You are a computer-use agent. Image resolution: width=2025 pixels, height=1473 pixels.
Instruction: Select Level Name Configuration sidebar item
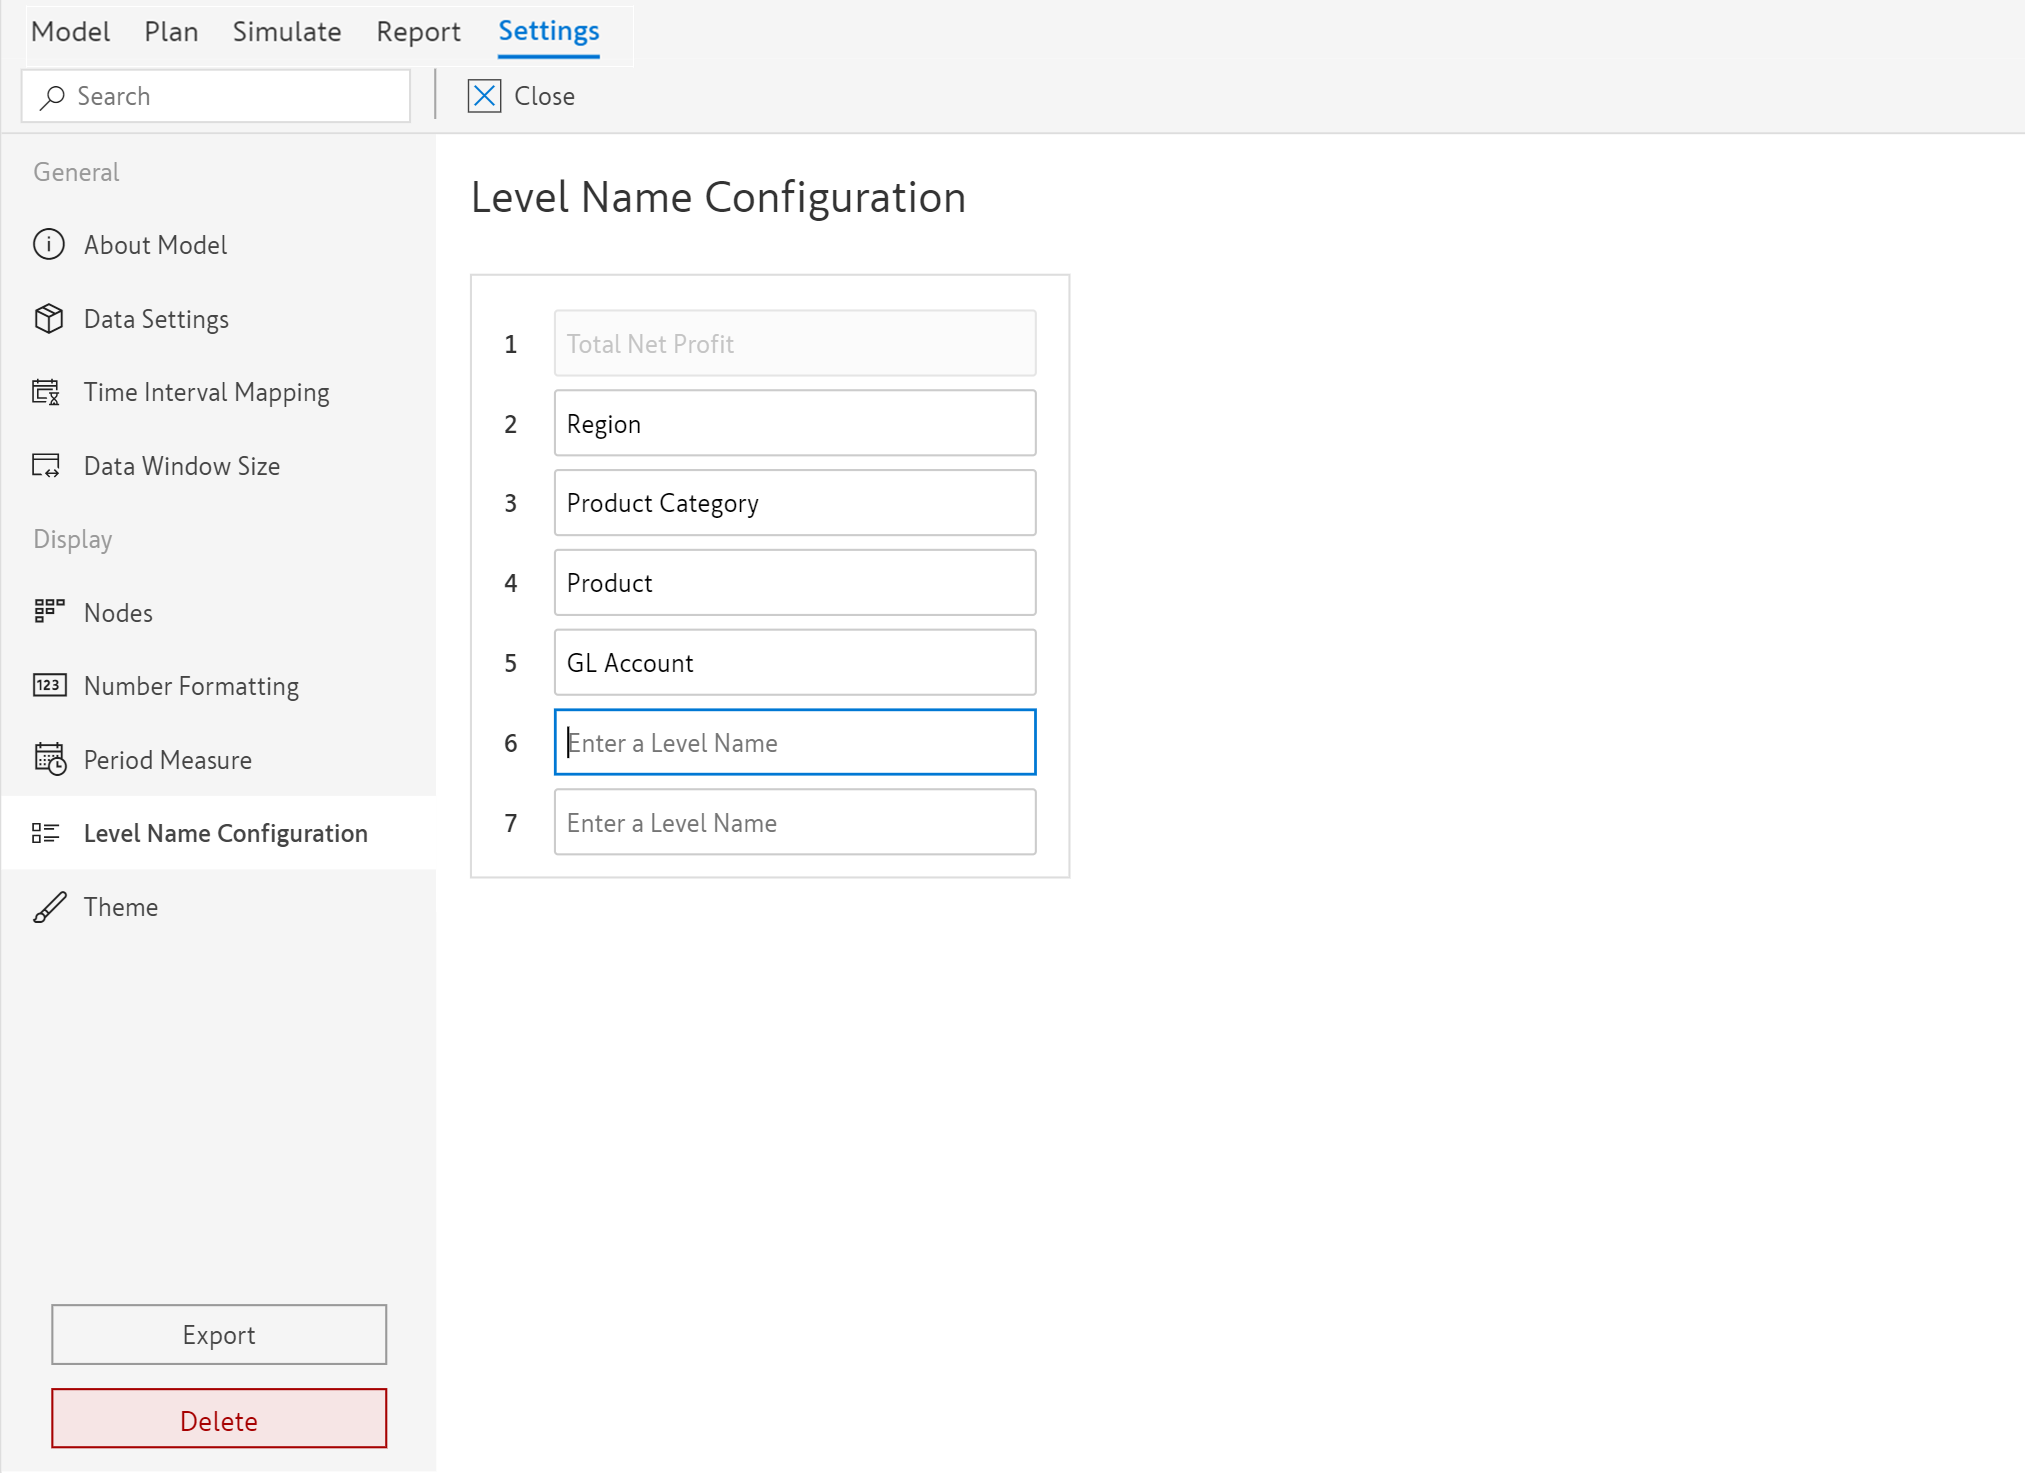click(x=225, y=833)
